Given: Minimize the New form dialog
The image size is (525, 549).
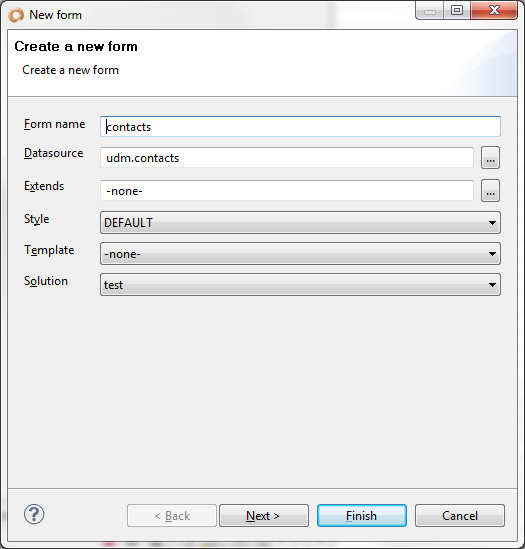Looking at the screenshot, I should point(430,11).
